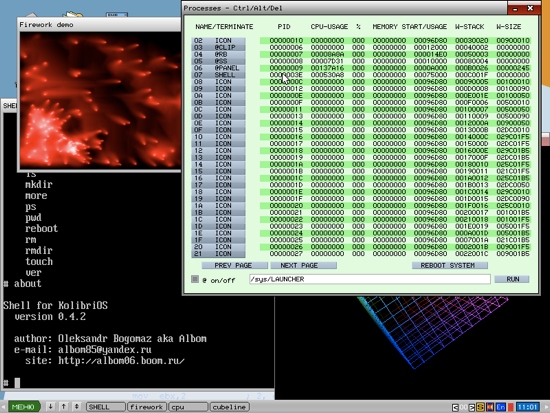Image resolution: width=550 pixels, height=413 pixels.
Task: Switch to firework task in taskbar
Action: [146, 407]
